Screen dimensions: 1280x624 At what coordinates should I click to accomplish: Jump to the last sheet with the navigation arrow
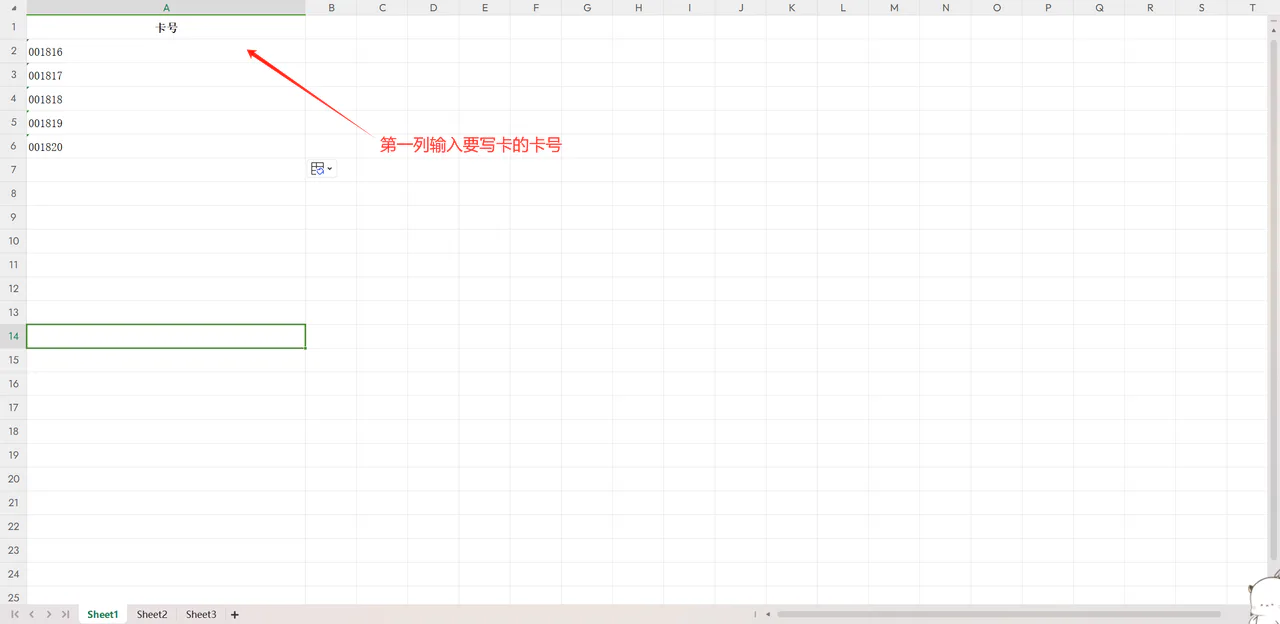tap(65, 614)
